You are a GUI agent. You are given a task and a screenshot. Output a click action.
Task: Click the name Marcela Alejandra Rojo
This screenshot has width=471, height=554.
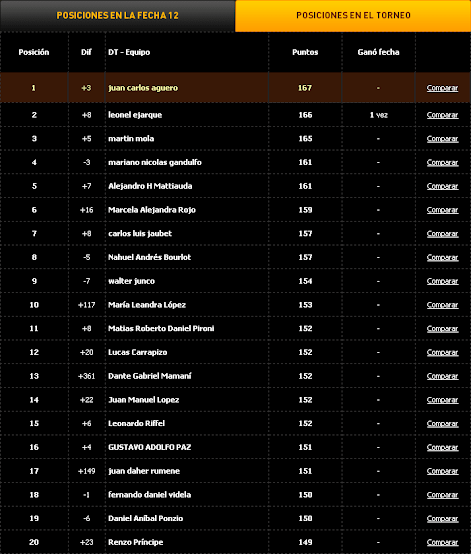pyautogui.click(x=152, y=210)
